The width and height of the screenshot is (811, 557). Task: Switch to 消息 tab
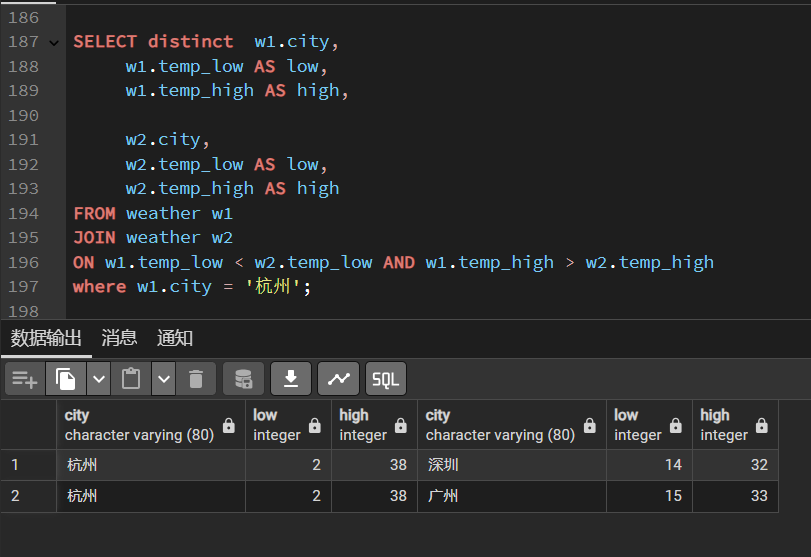click(x=119, y=338)
